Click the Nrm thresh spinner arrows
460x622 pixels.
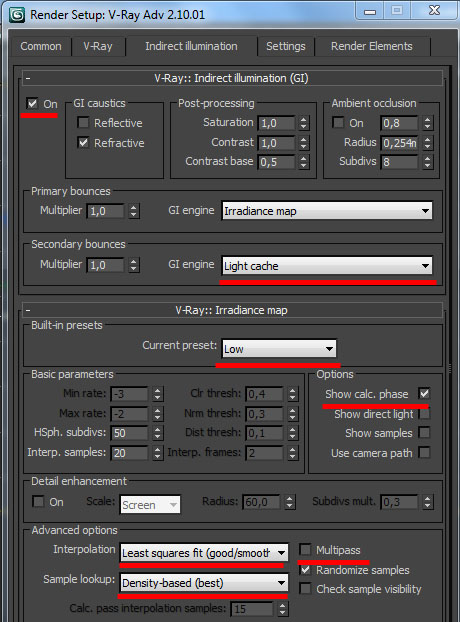point(292,414)
